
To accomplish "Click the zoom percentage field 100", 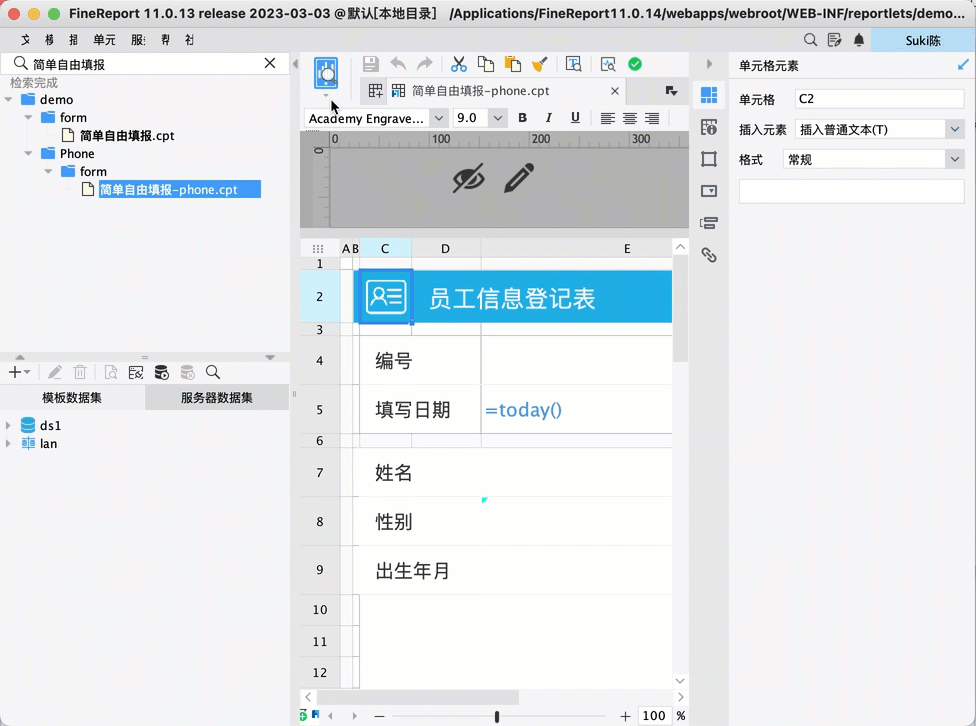I will click(654, 716).
